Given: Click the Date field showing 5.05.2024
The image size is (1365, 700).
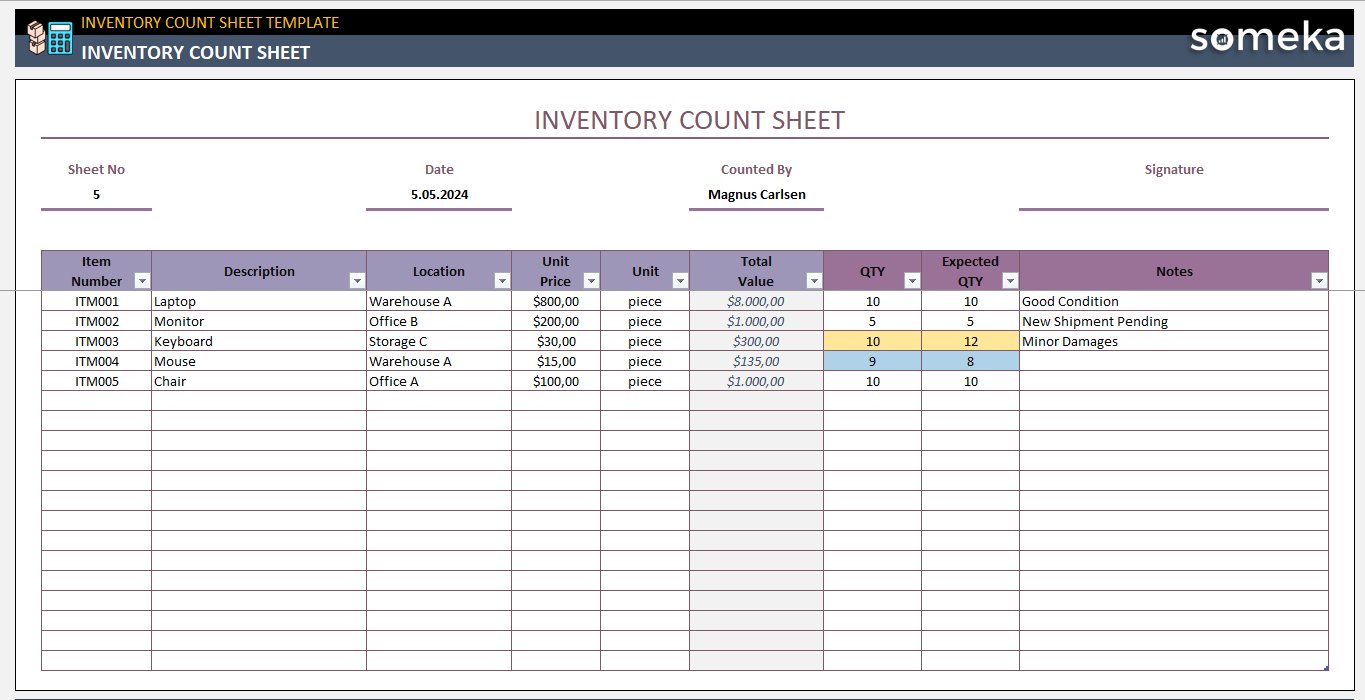Looking at the screenshot, I should click(x=439, y=194).
